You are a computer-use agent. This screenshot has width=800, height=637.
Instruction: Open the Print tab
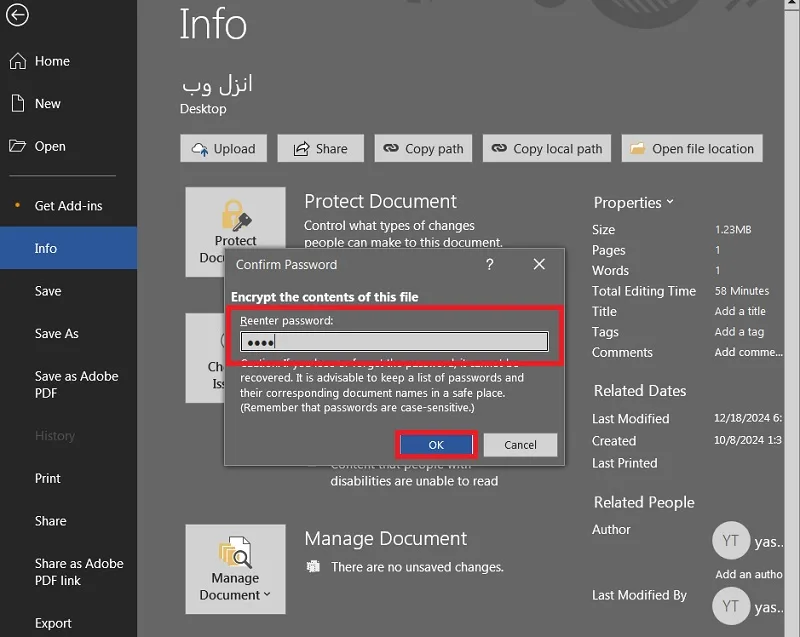pos(47,478)
